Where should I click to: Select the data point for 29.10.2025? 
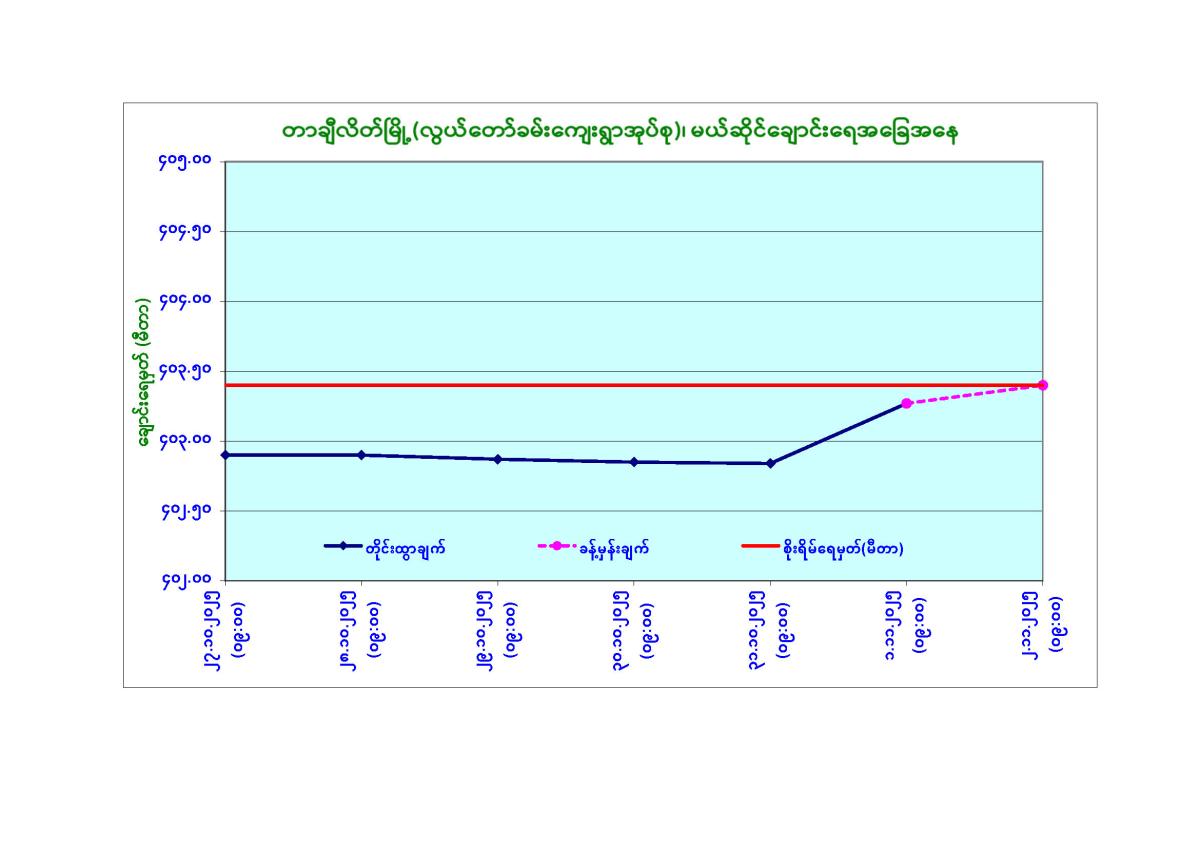[498, 459]
